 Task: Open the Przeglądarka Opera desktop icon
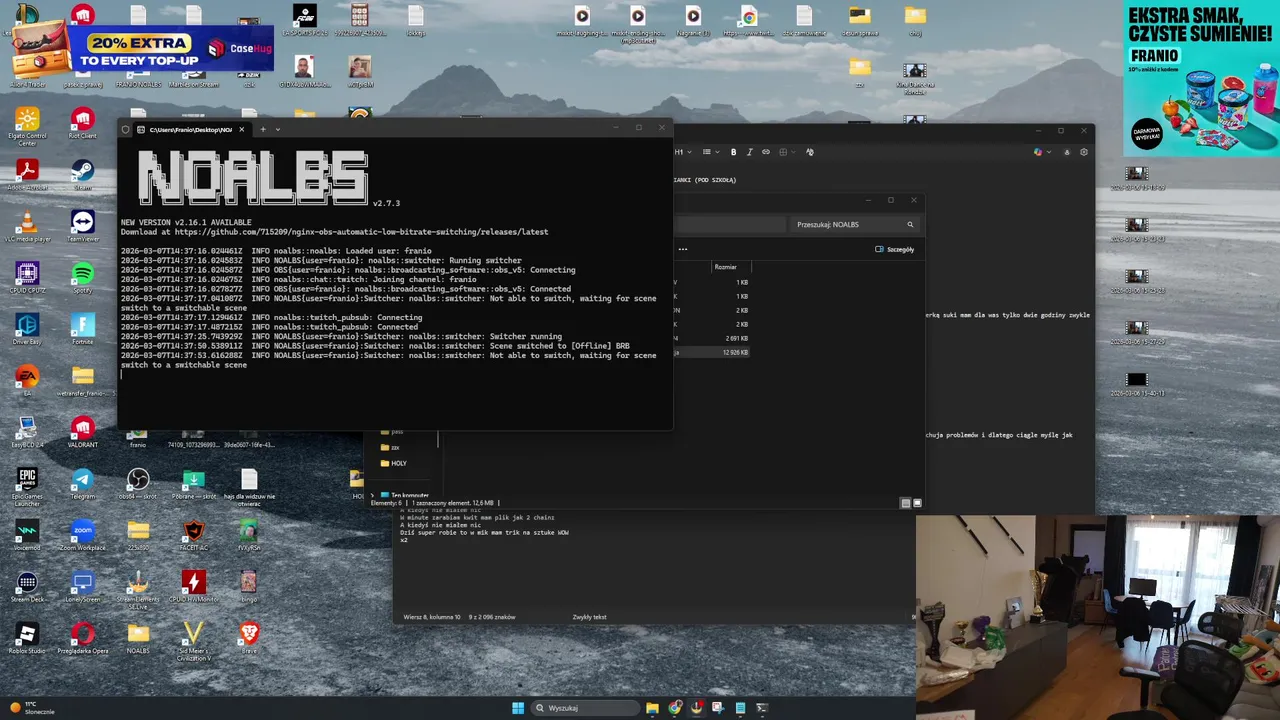tap(83, 639)
